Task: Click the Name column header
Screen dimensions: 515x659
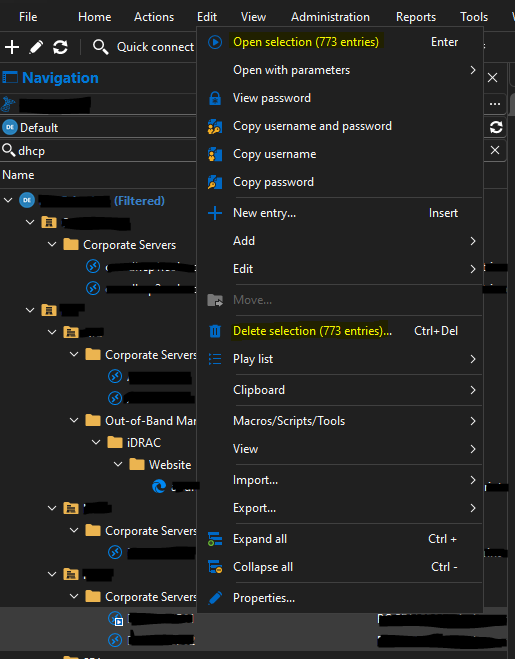Action: [18, 175]
